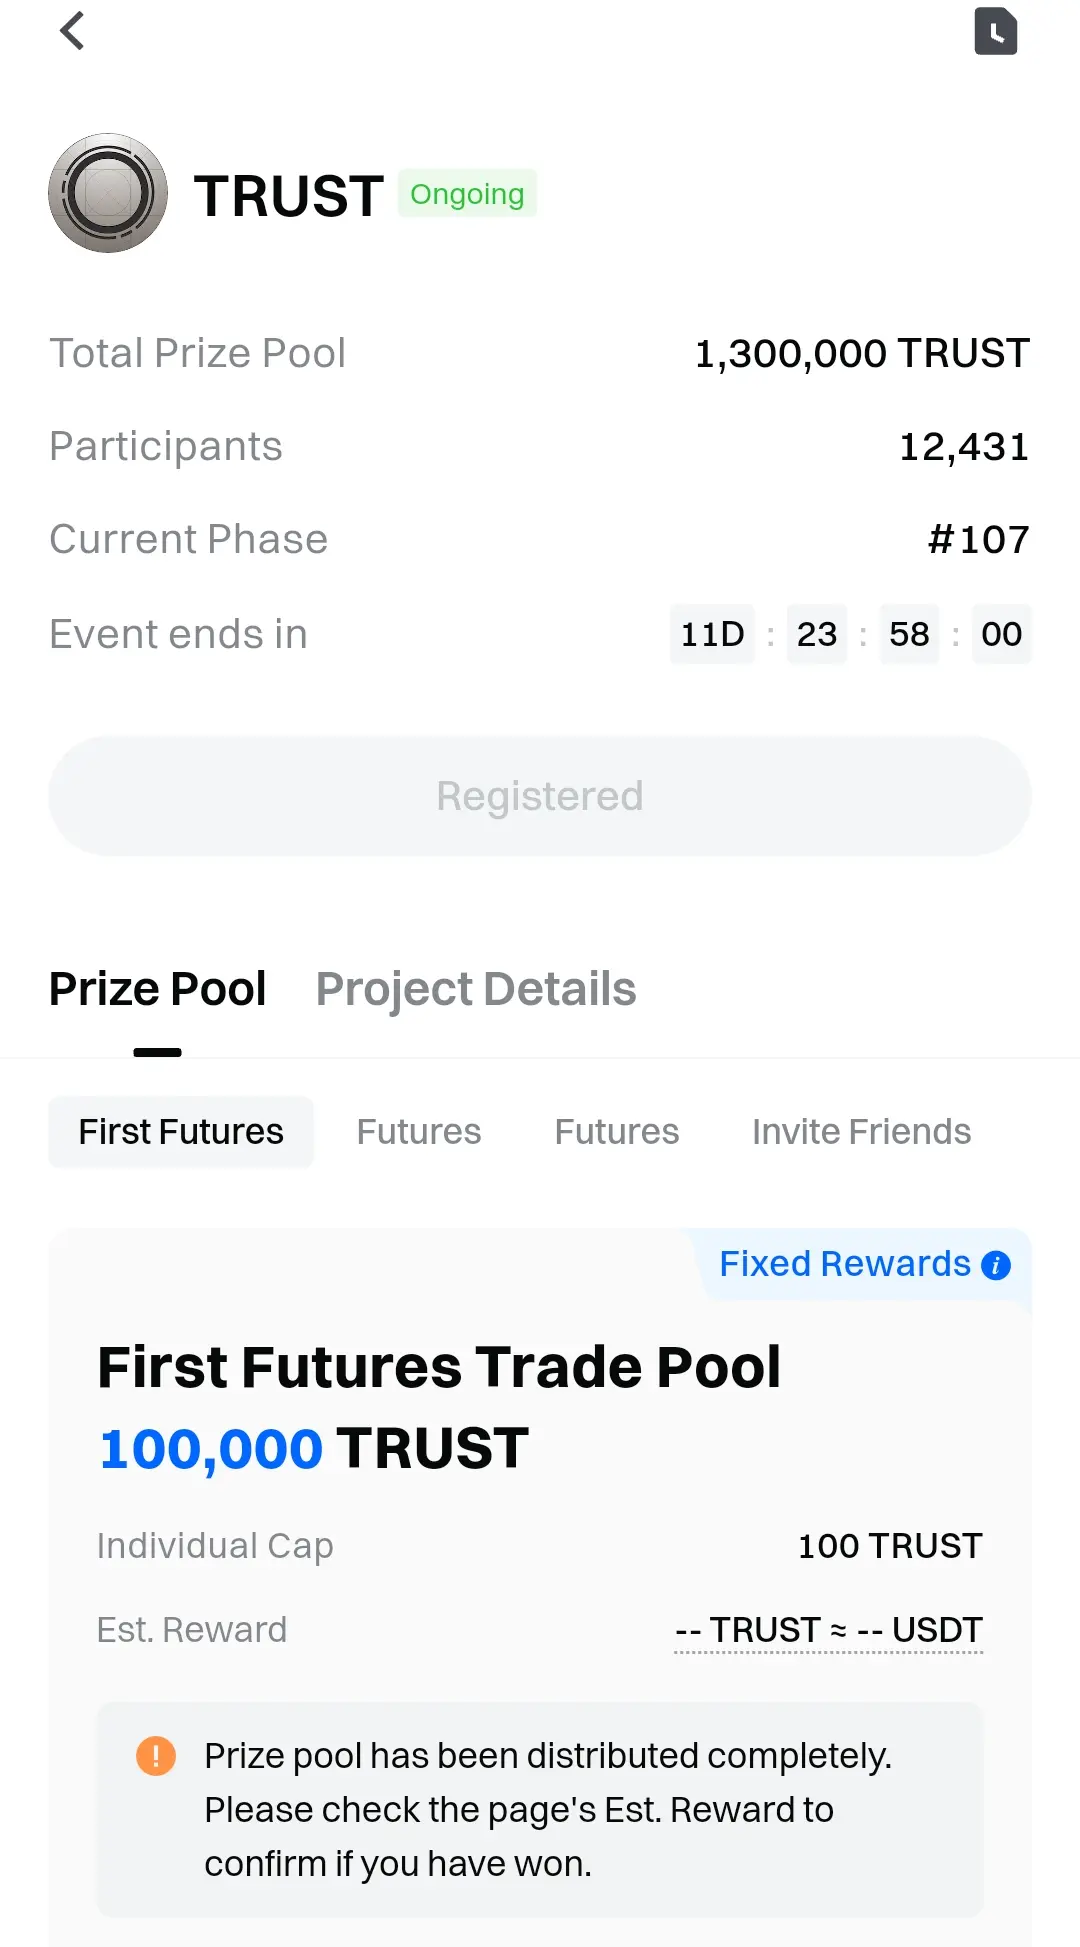Viewport: 1080px width, 1947px height.
Task: Click the 100,000 TRUST pool amount
Action: coord(314,1448)
